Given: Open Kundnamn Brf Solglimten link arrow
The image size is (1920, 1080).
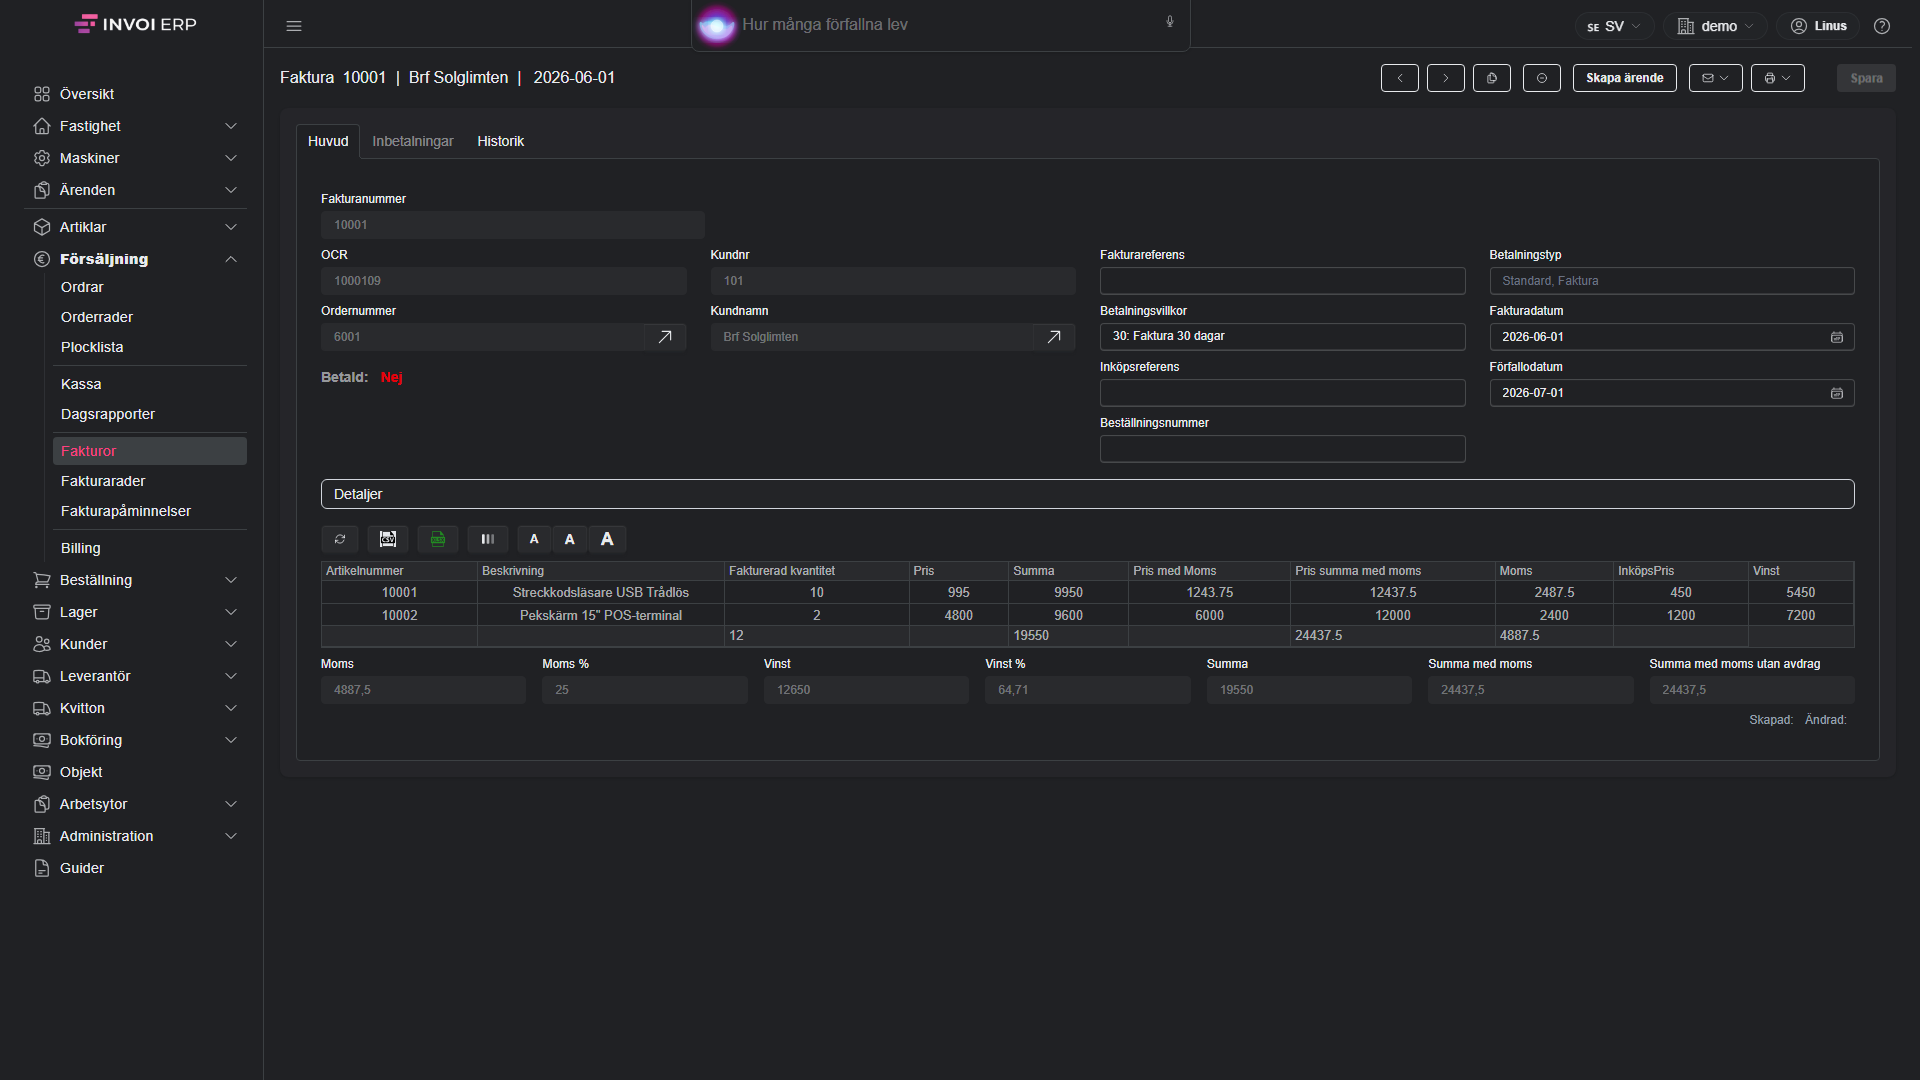Looking at the screenshot, I should [x=1054, y=337].
